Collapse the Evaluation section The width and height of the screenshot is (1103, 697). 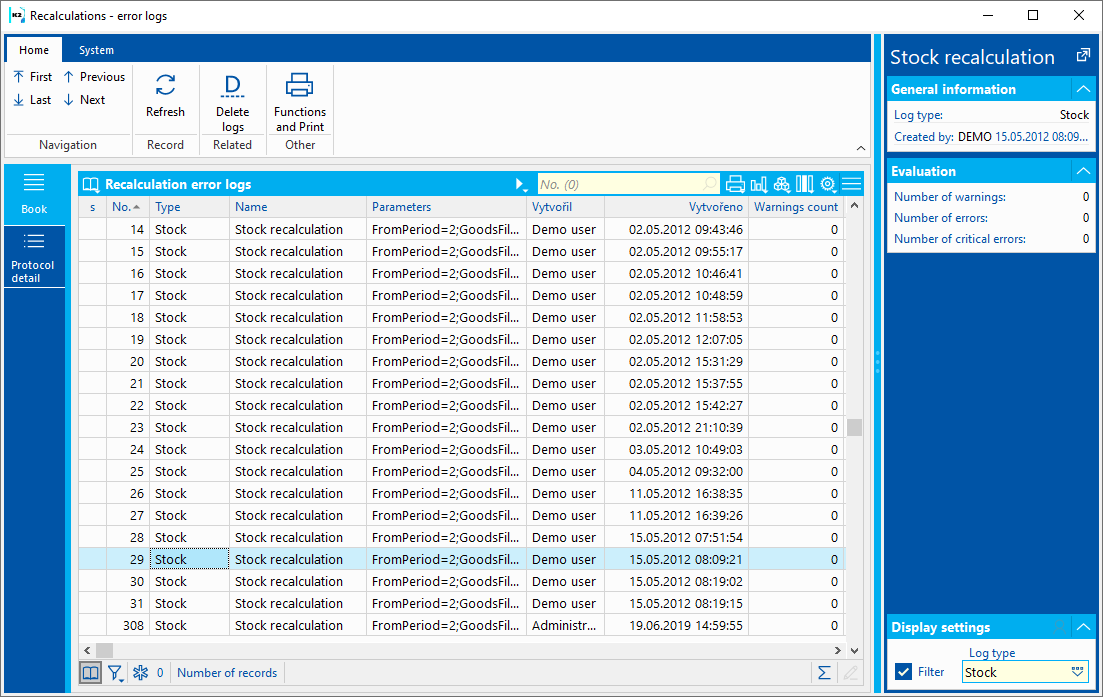tap(1082, 171)
